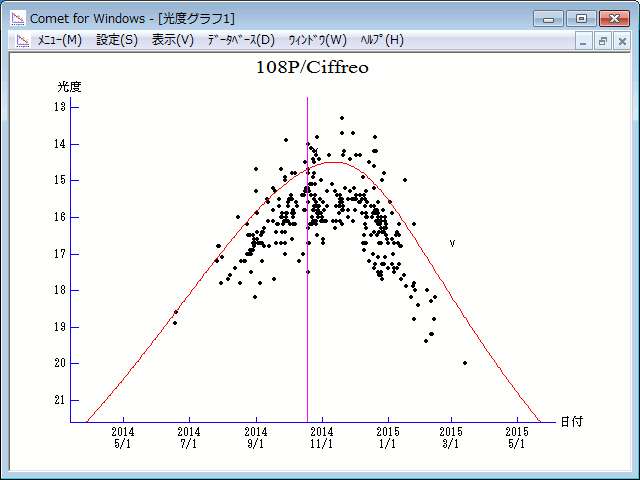Open the 表示(V) view menu
The height and width of the screenshot is (480, 640).
pyautogui.click(x=173, y=40)
